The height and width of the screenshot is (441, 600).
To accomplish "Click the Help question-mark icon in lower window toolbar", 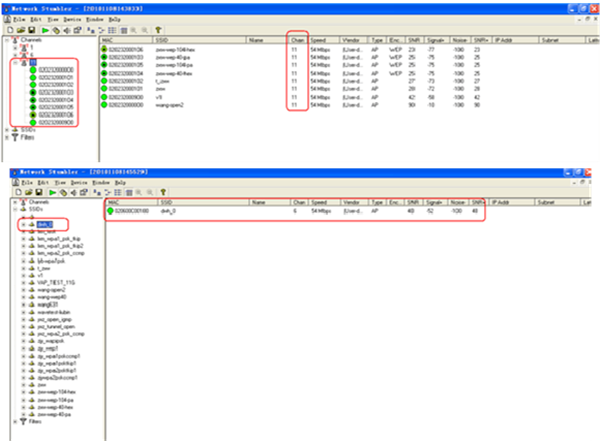I will coord(161,190).
